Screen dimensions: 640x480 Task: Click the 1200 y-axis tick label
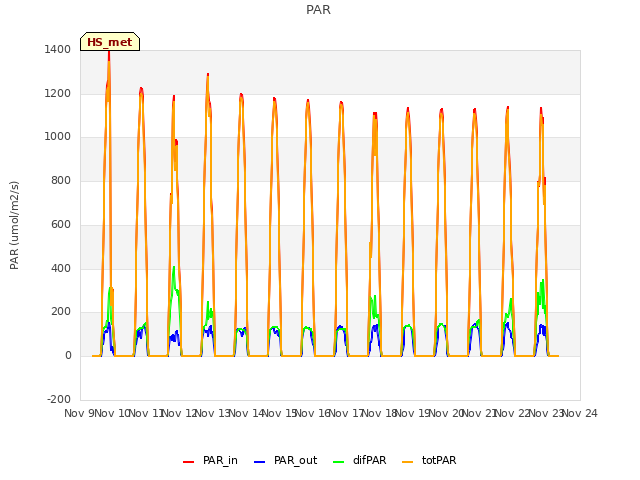(58, 93)
